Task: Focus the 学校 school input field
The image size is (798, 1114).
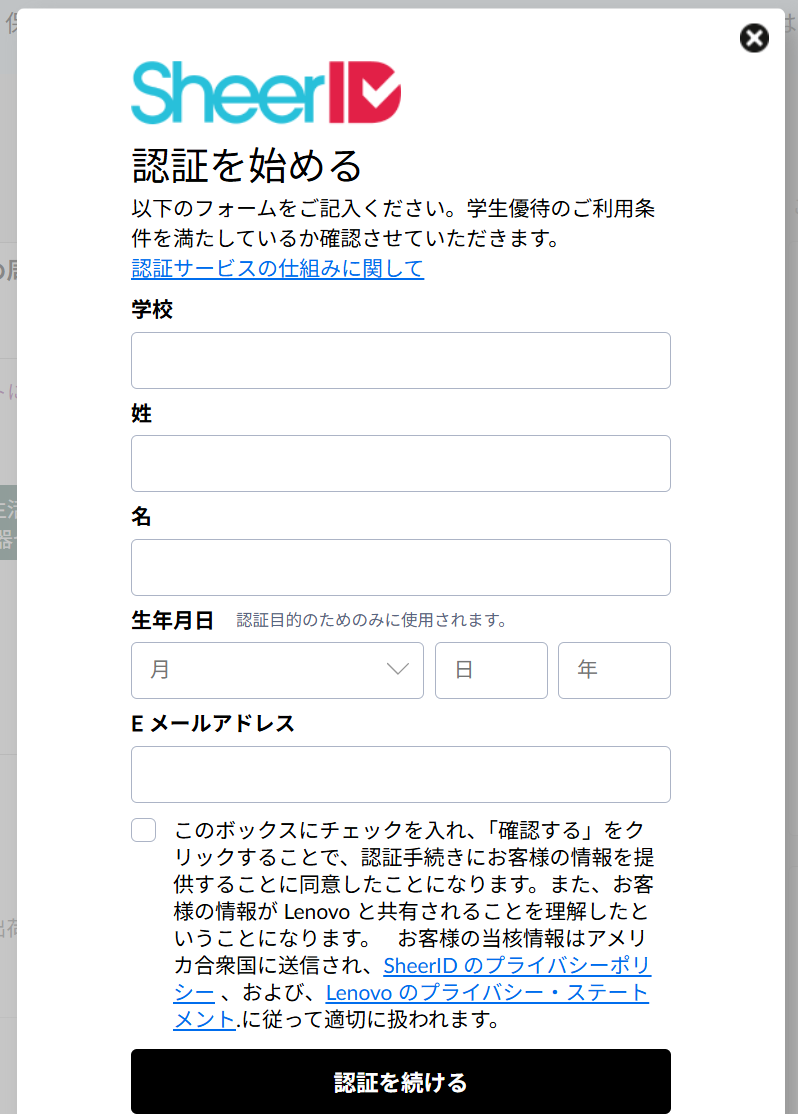Action: click(400, 360)
